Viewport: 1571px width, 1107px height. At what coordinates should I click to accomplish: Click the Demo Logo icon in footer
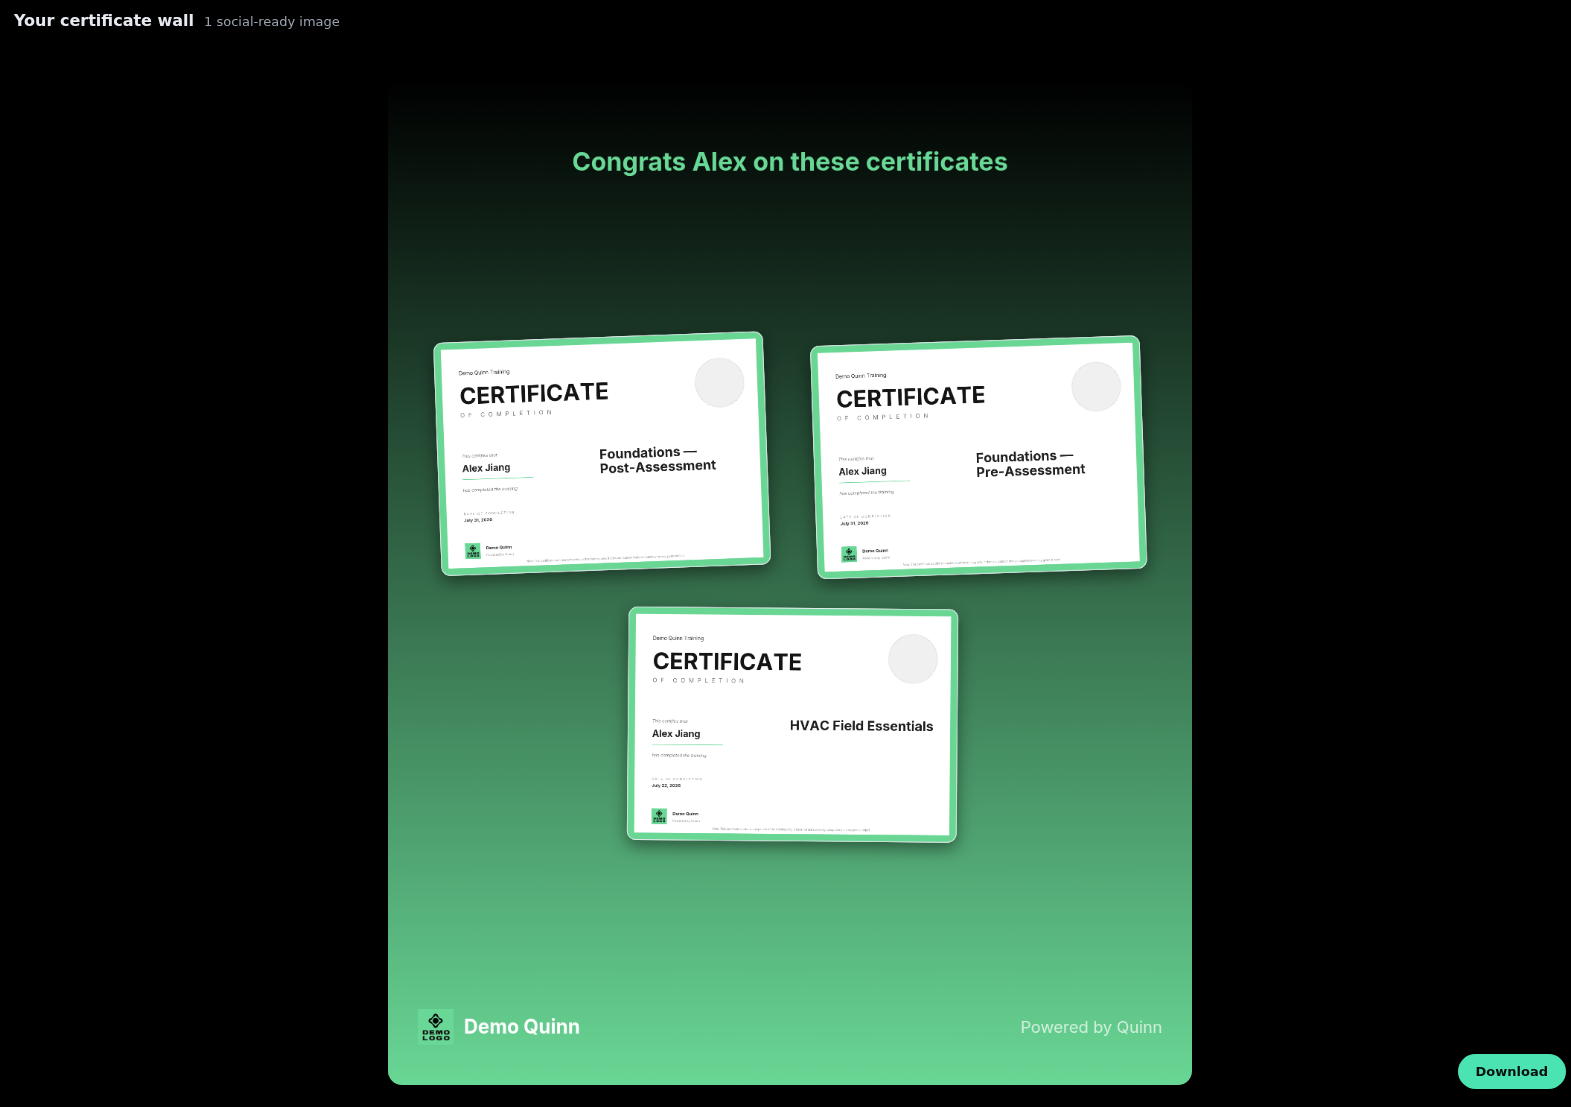(x=435, y=1027)
